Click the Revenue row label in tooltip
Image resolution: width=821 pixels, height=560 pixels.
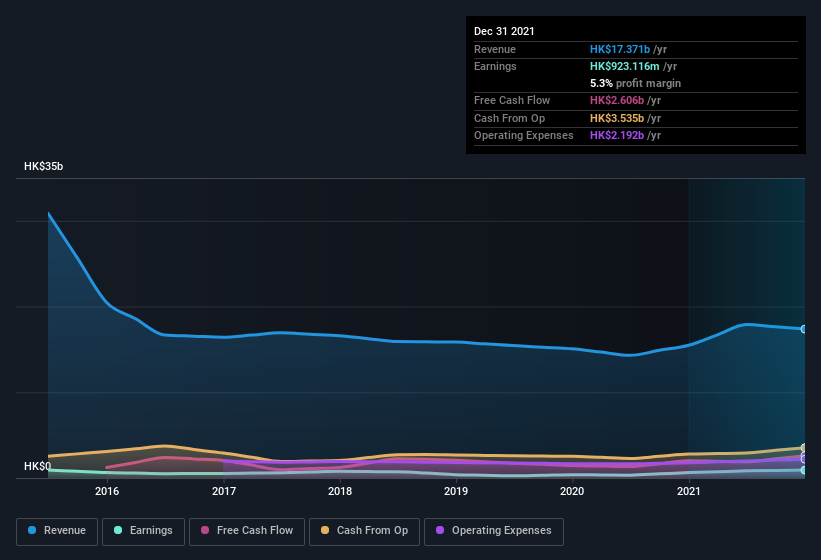point(495,49)
